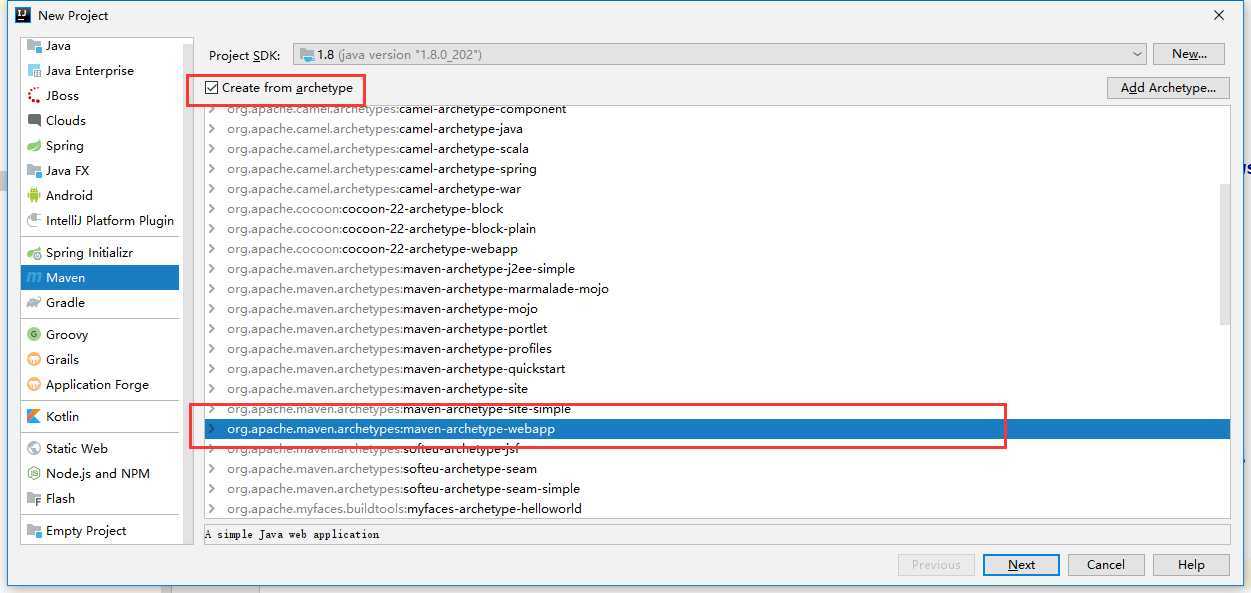This screenshot has height=593, width=1251.
Task: Click the Gradle elephant icon
Action: pyautogui.click(x=34, y=303)
